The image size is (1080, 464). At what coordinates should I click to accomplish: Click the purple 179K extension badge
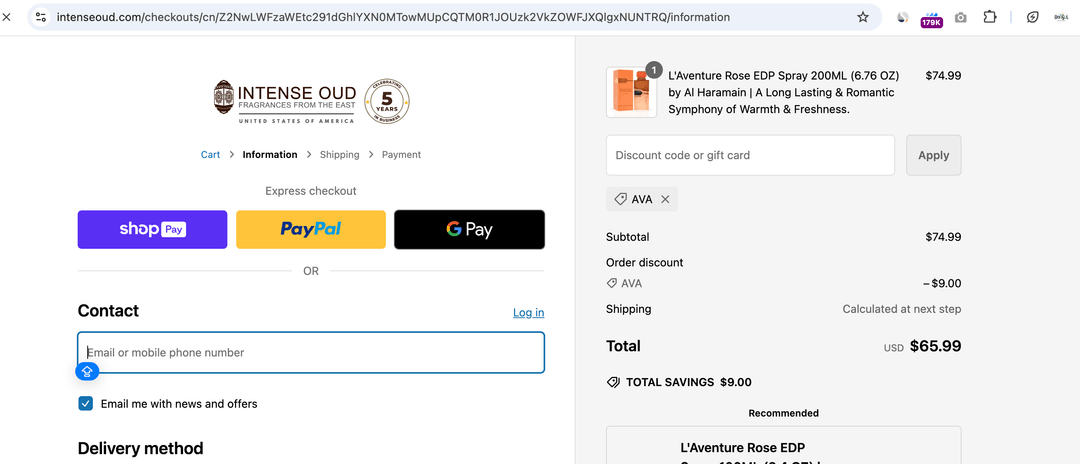click(x=931, y=18)
